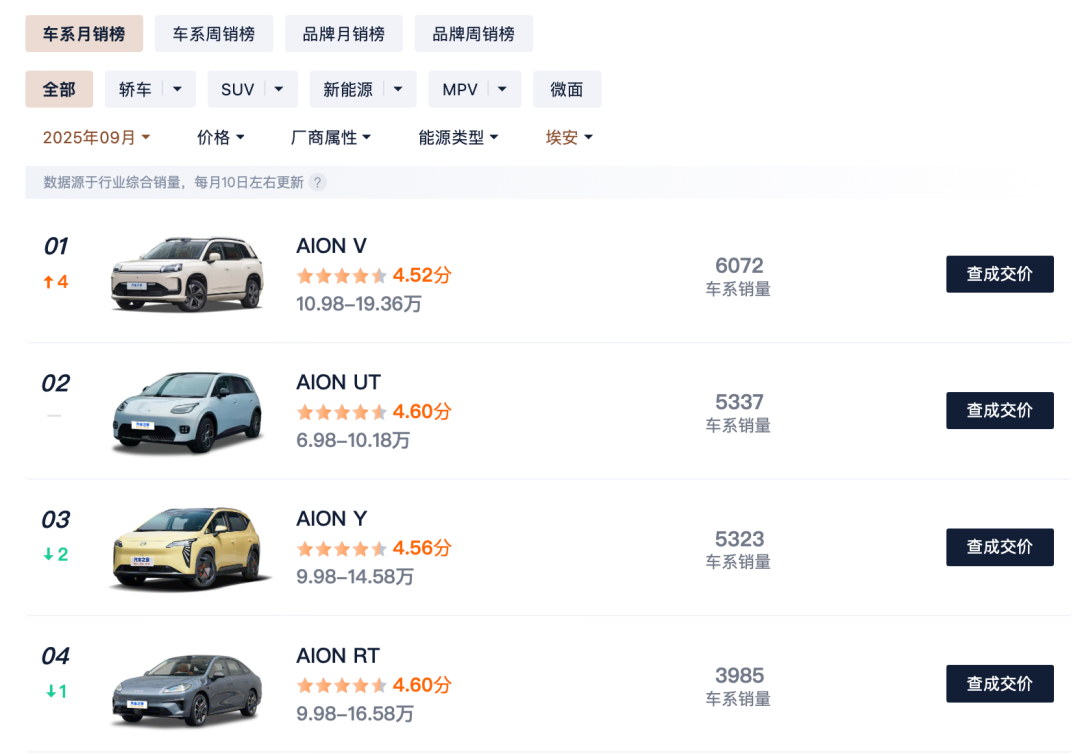
Task: Select the 微面 category filter
Action: 566,89
